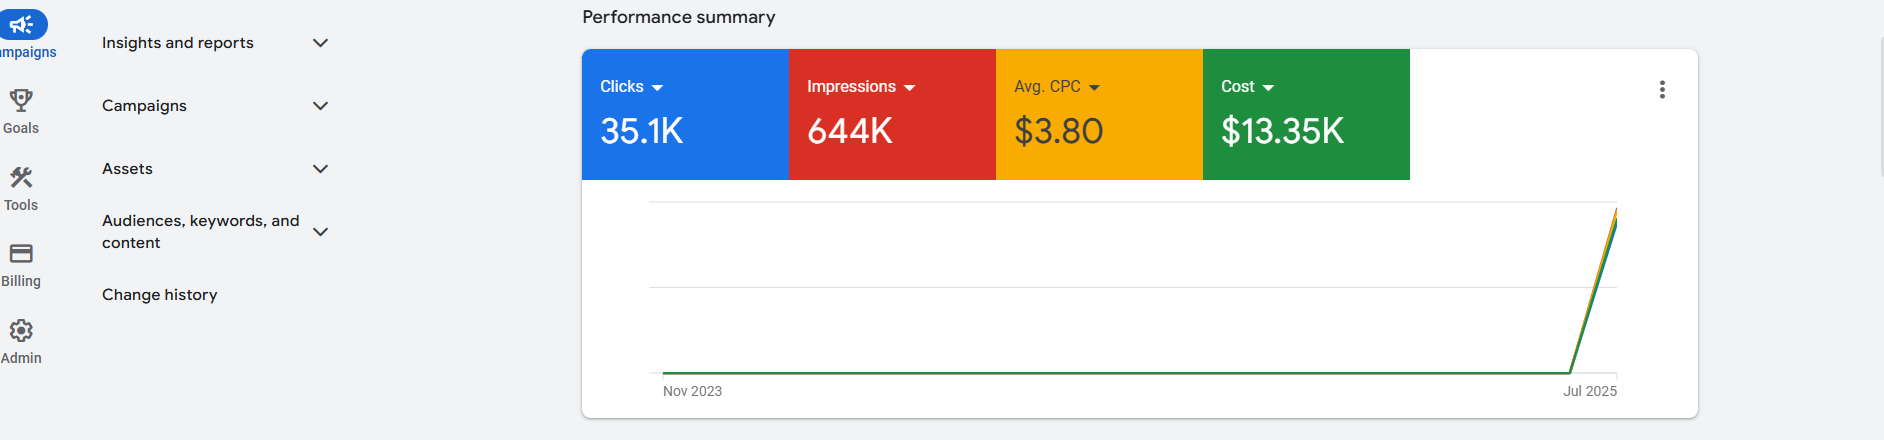Expand the Campaigns section chevron

[320, 106]
